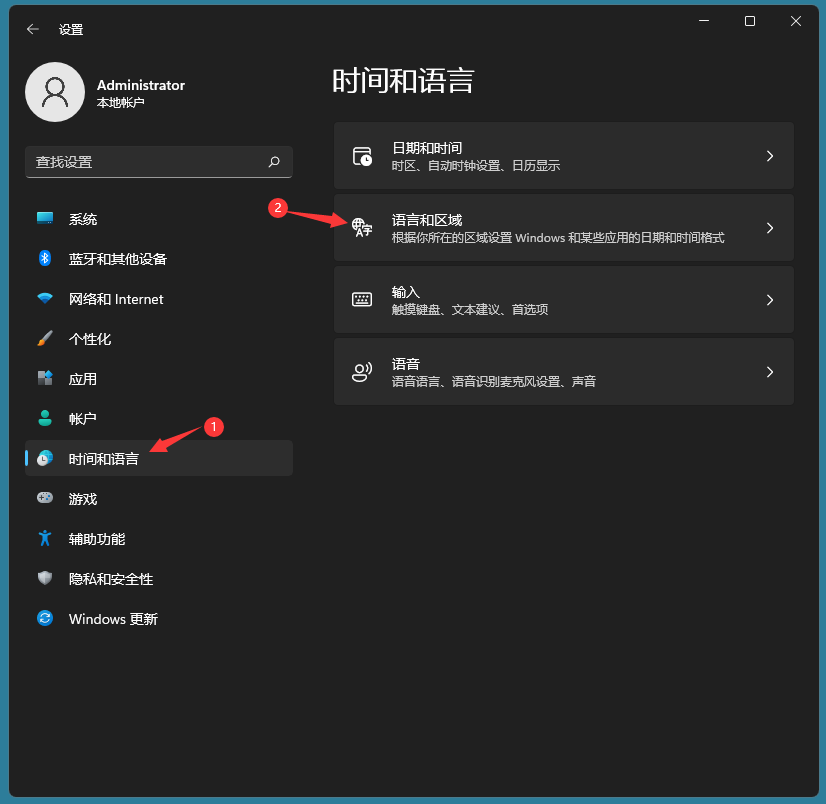The width and height of the screenshot is (826, 804).
Task: Select 应用 in the sidebar
Action: 159,379
